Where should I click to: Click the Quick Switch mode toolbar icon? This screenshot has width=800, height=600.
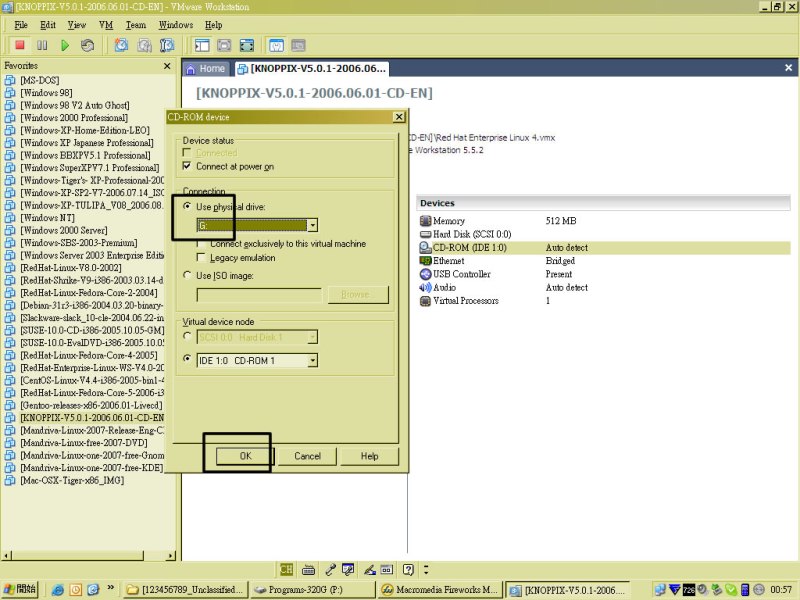224,45
